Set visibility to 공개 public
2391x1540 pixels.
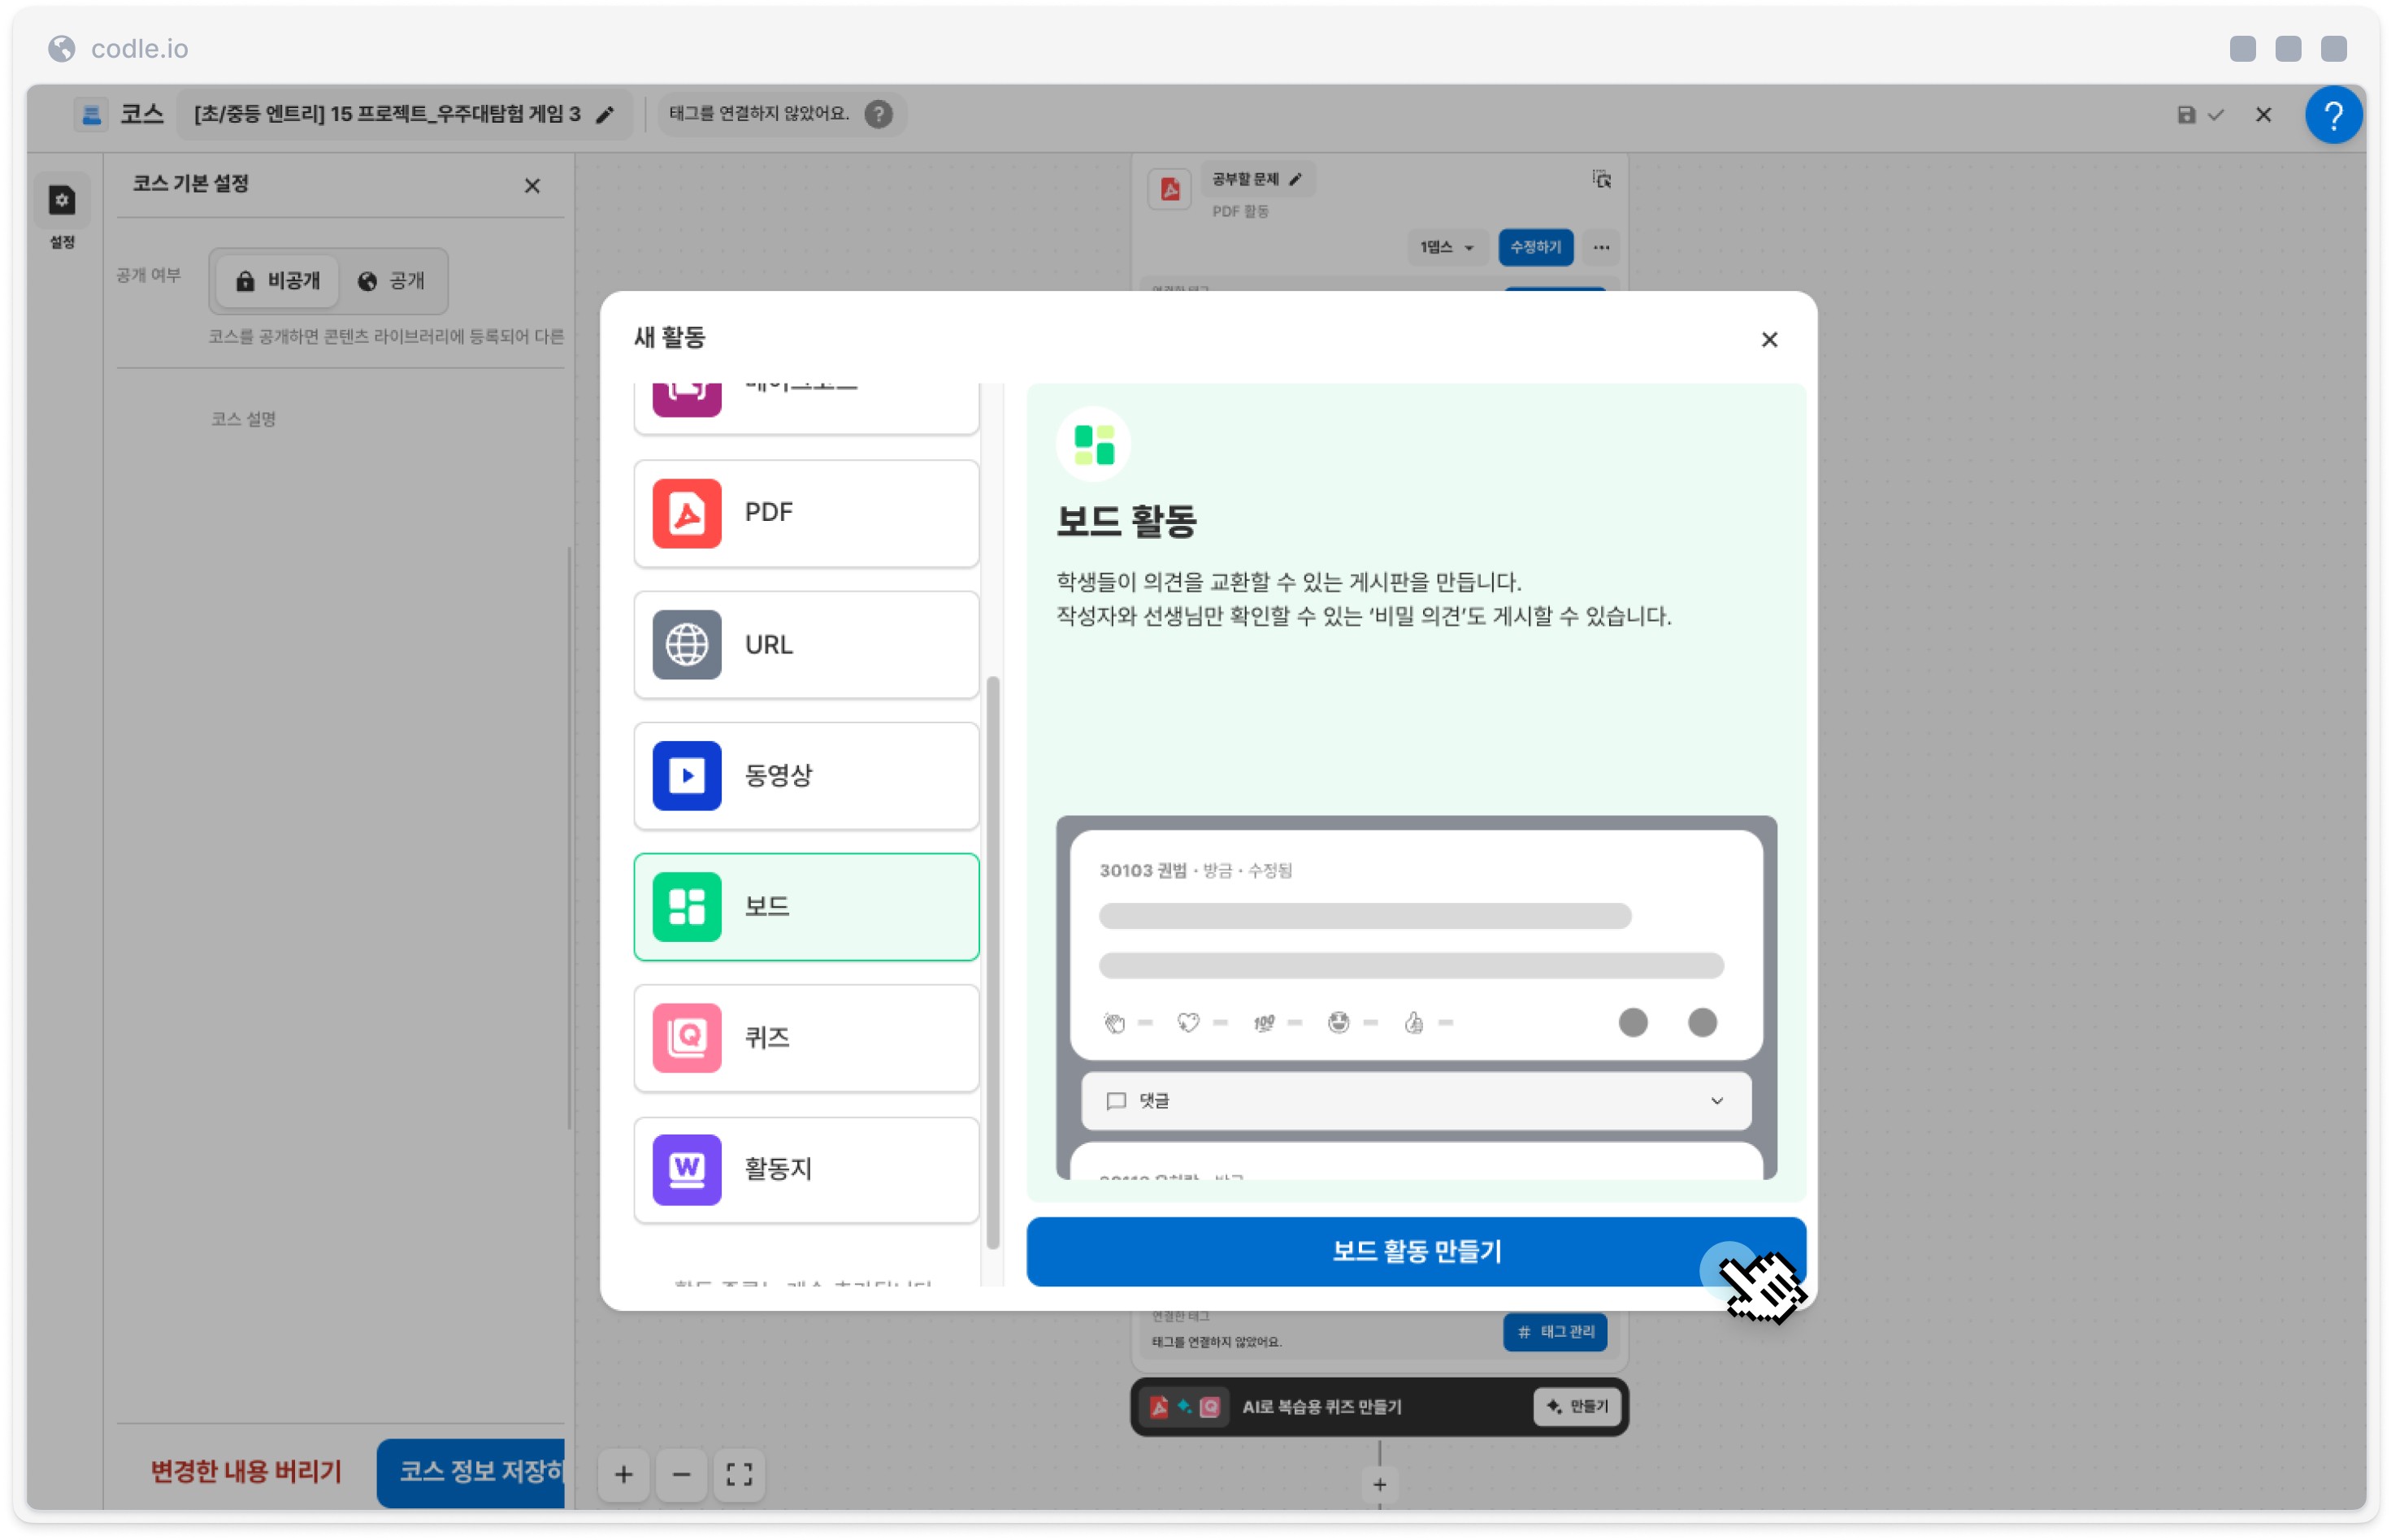[x=392, y=281]
